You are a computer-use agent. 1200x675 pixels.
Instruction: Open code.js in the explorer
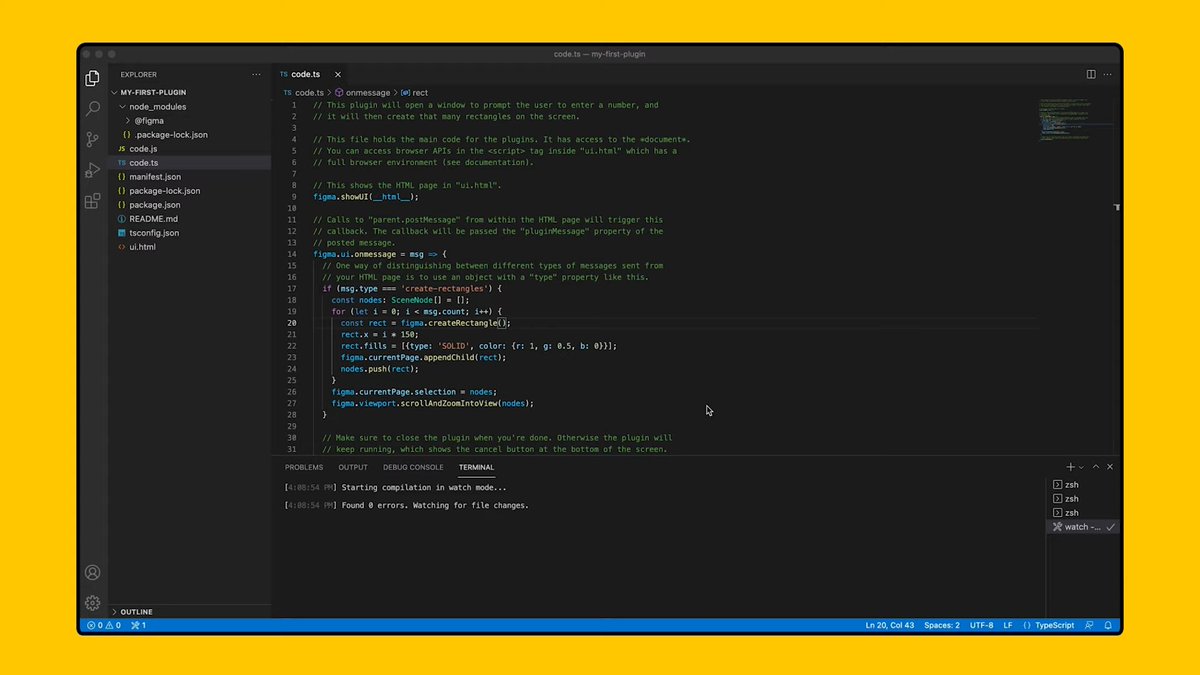coord(190,148)
